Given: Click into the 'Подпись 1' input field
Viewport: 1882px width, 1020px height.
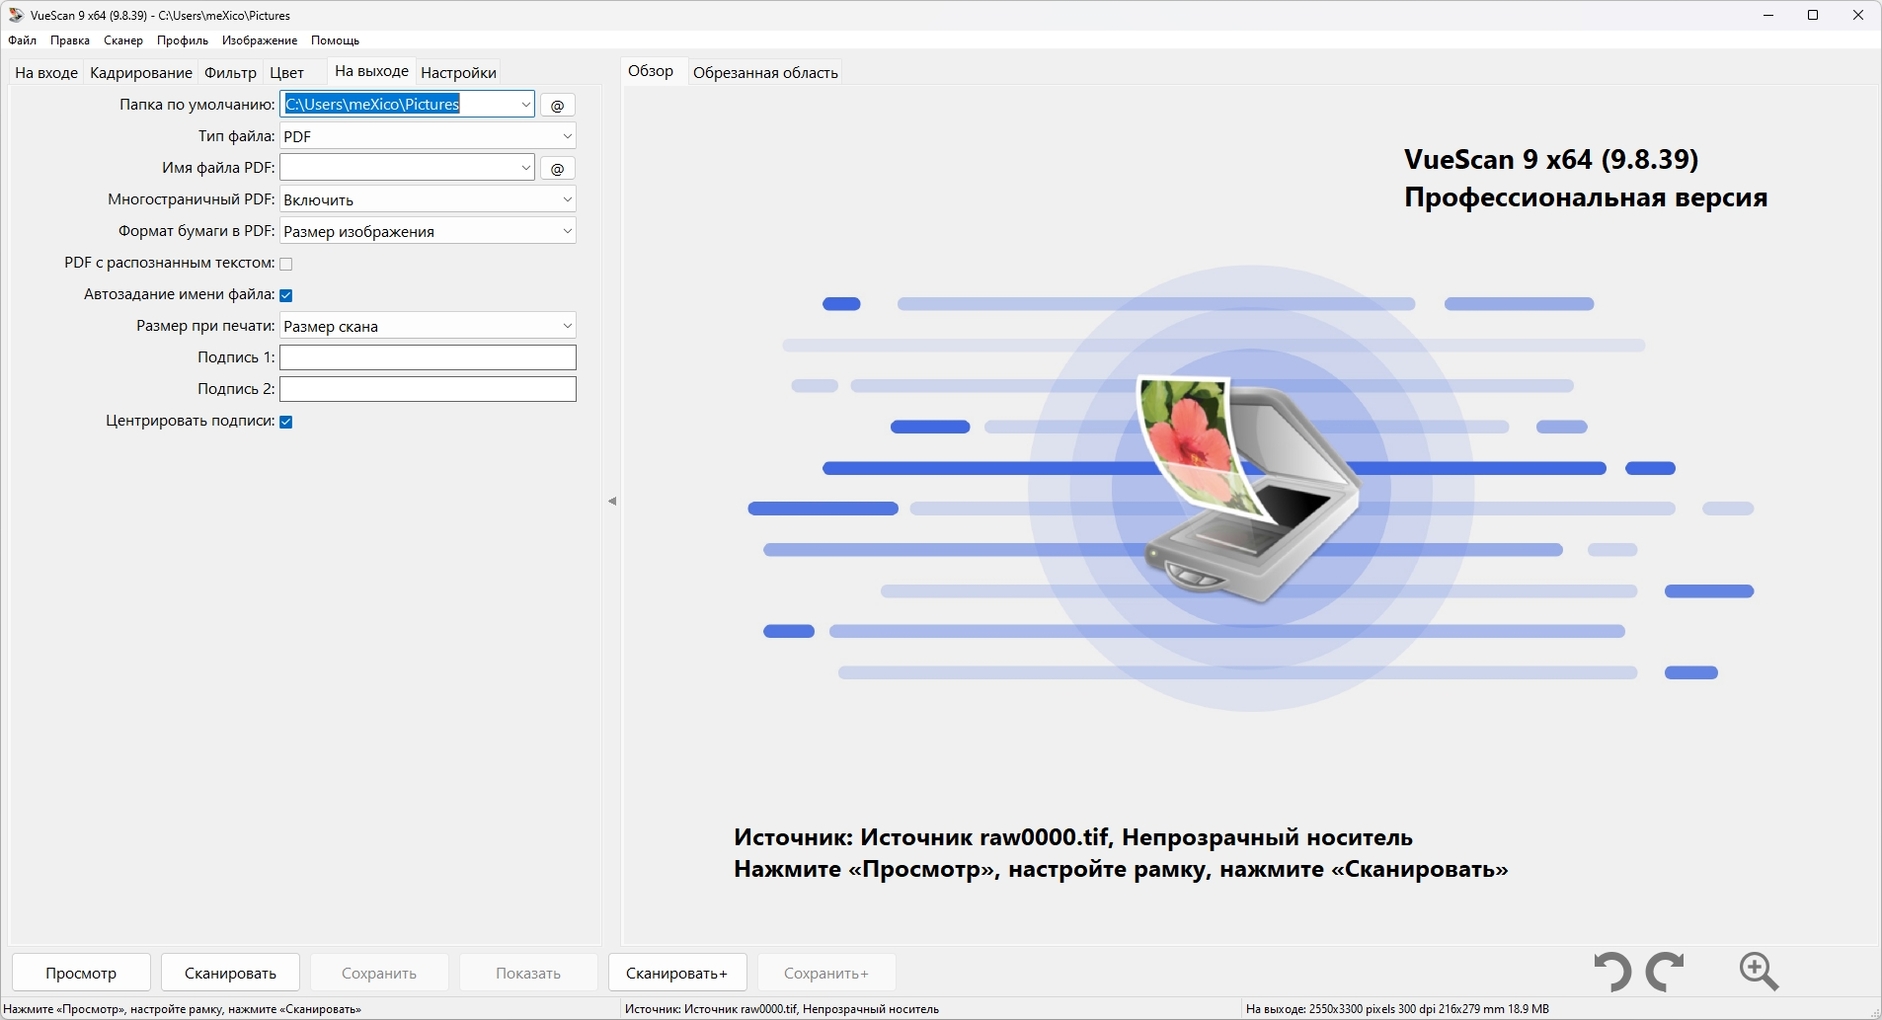Looking at the screenshot, I should (x=428, y=357).
